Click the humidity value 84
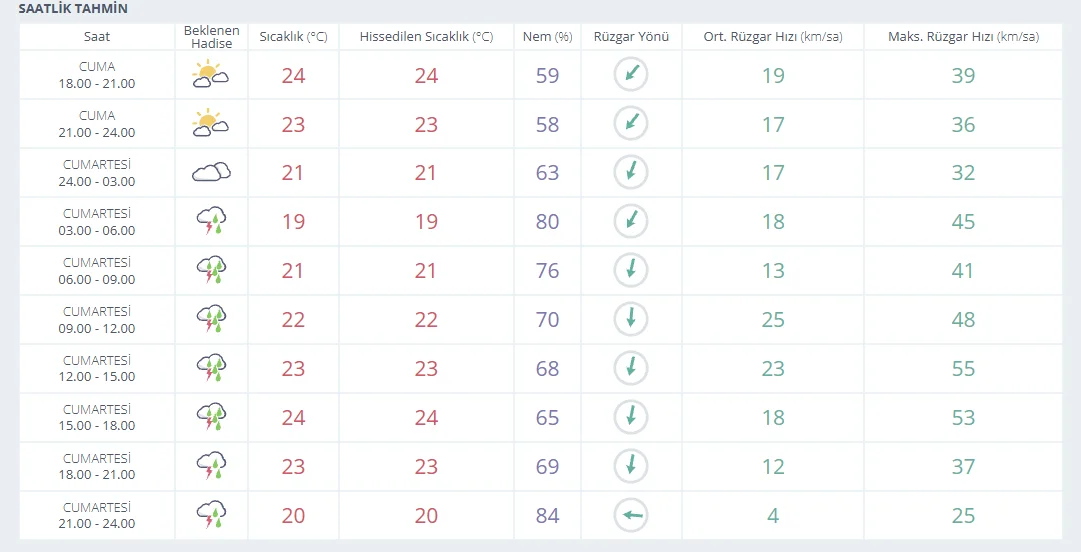The width and height of the screenshot is (1081, 552). [x=547, y=515]
